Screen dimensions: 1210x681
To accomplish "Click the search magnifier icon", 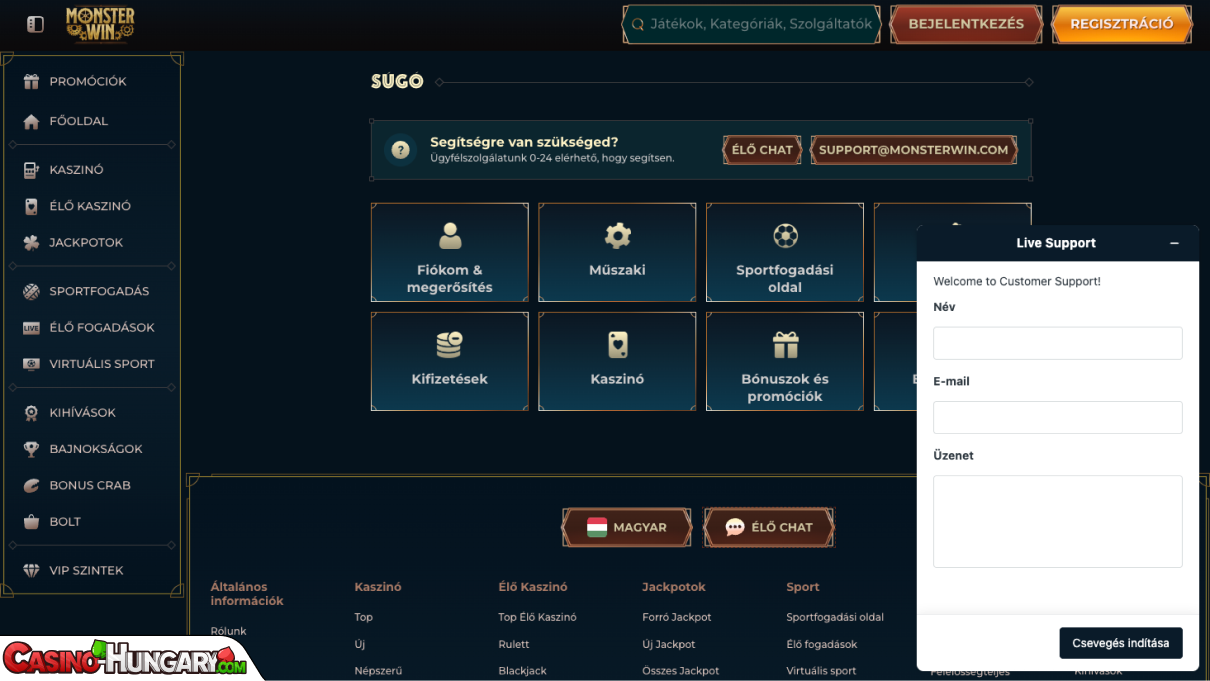I will [x=637, y=24].
